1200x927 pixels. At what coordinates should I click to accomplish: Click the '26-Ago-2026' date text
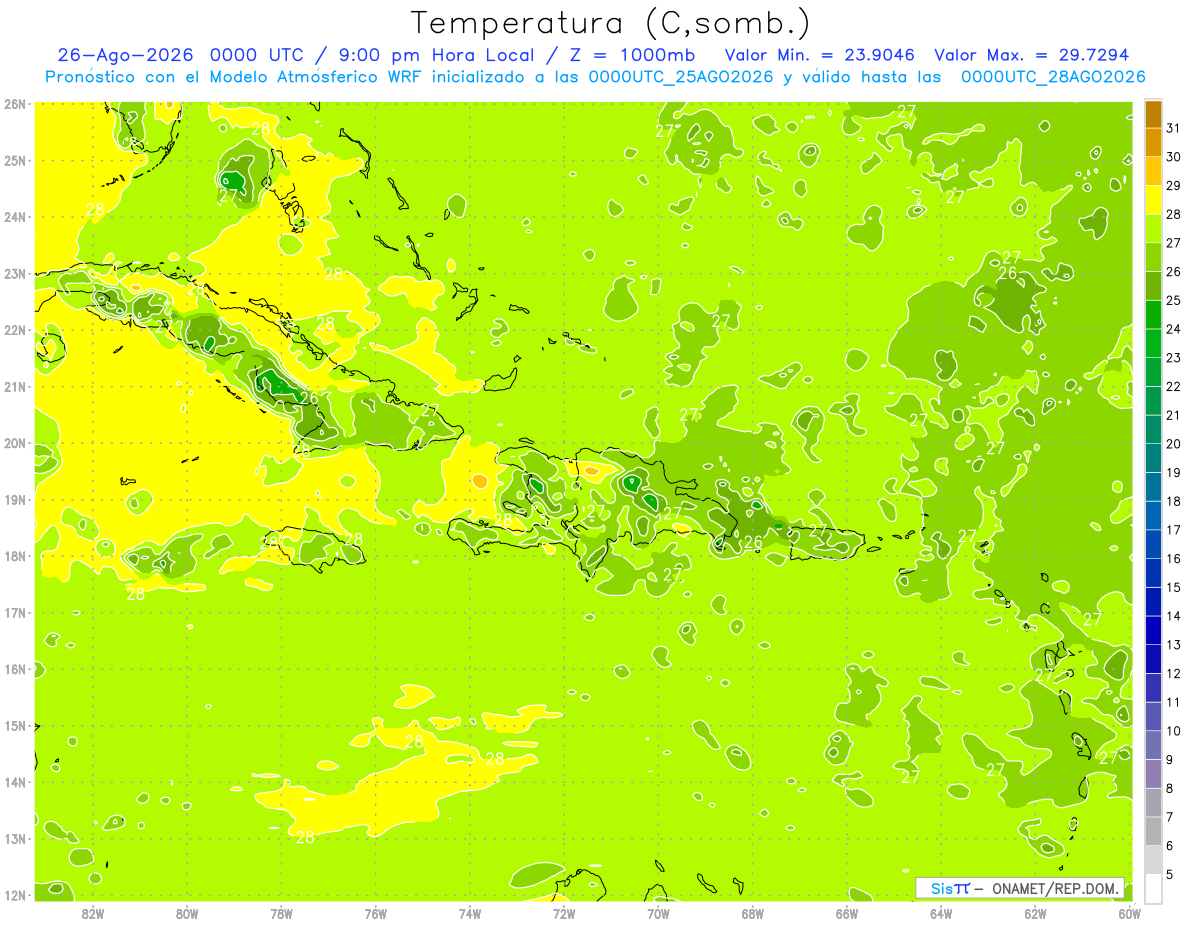tap(125, 54)
